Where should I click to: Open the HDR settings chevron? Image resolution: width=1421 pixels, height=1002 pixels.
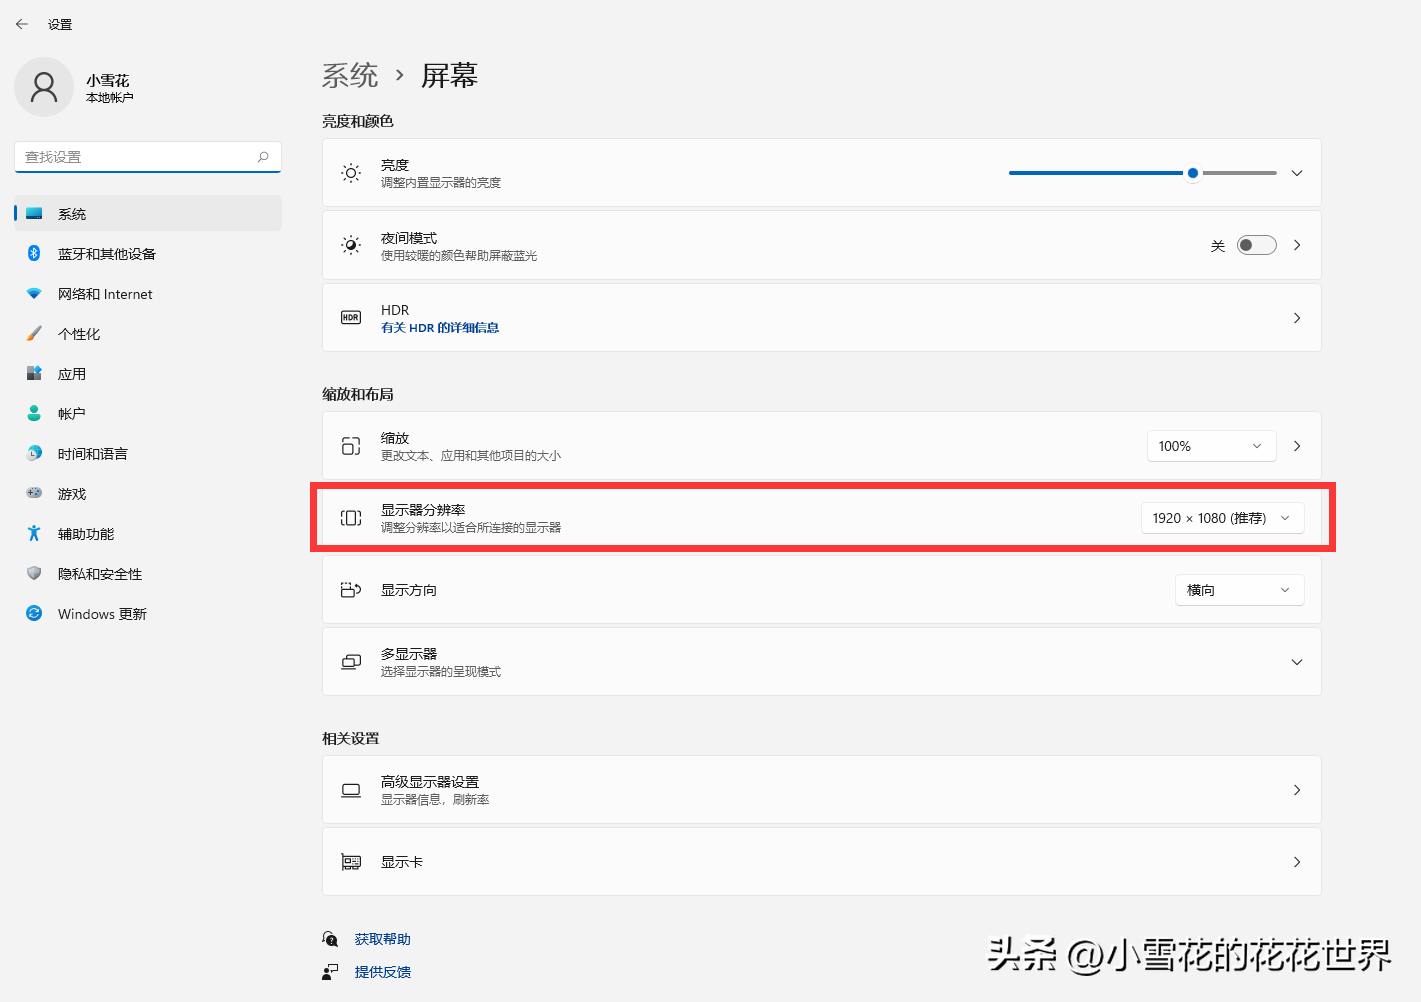tap(1297, 318)
